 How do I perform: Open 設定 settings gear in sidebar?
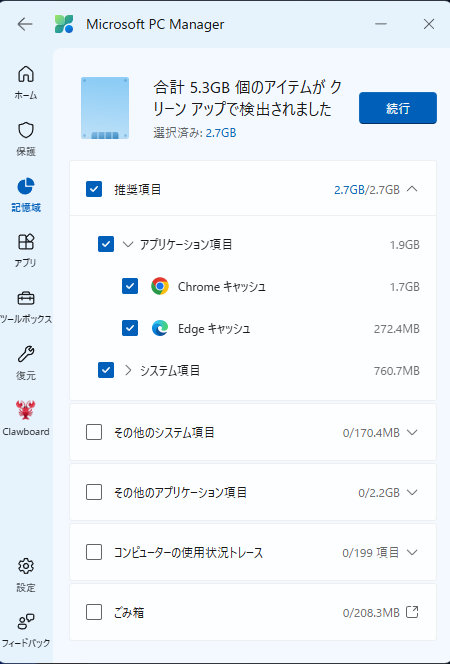coord(26,575)
